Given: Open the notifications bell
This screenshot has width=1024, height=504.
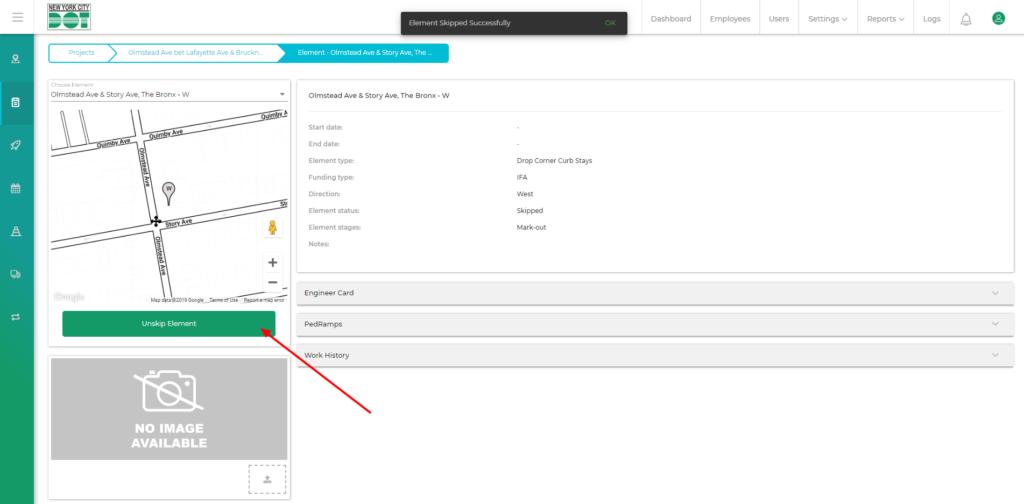Looking at the screenshot, I should [965, 19].
